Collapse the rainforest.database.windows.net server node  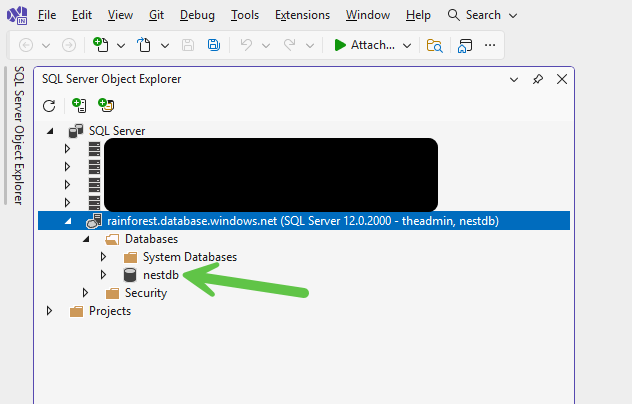[x=68, y=221]
